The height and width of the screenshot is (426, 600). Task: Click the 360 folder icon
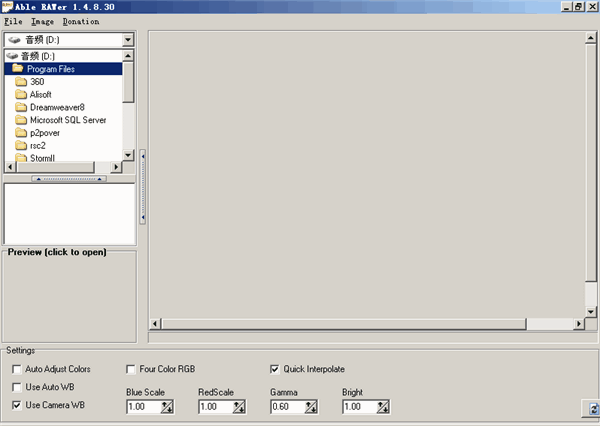pos(21,82)
